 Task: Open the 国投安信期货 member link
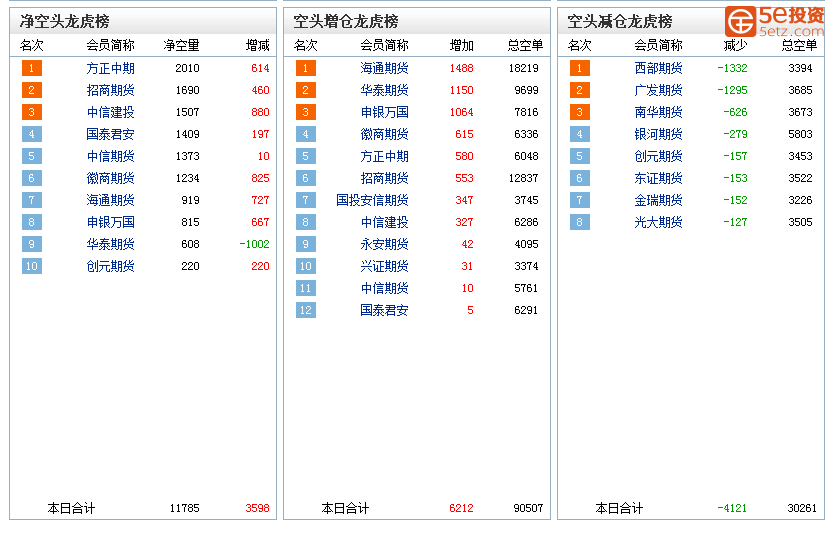(x=372, y=201)
